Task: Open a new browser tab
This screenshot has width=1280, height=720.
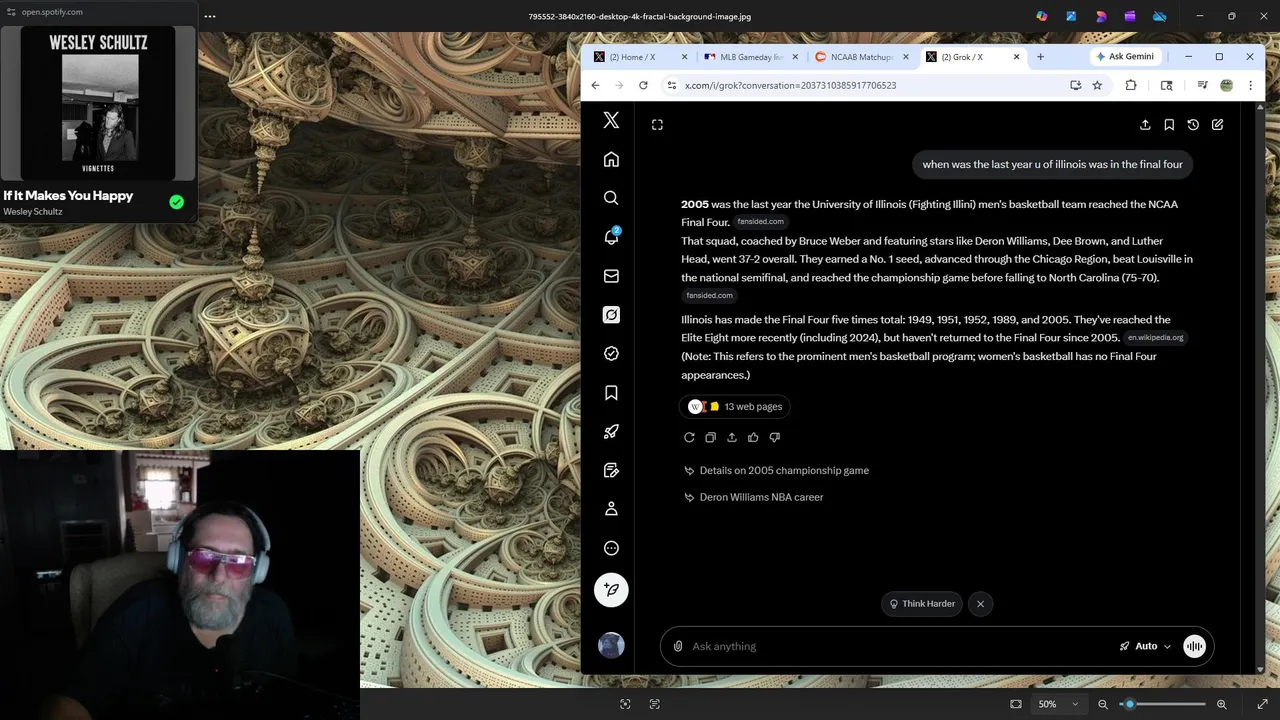Action: pyautogui.click(x=1040, y=57)
